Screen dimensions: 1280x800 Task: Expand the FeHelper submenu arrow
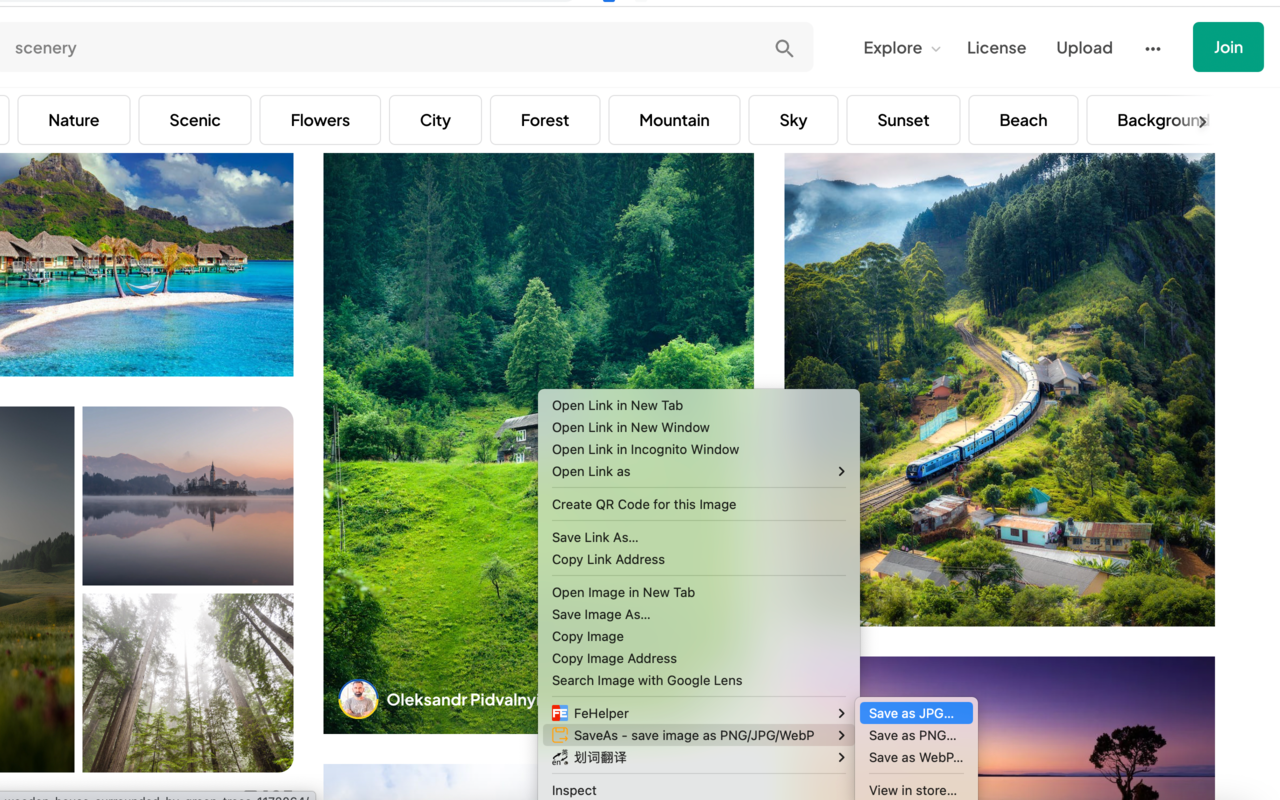(x=841, y=713)
